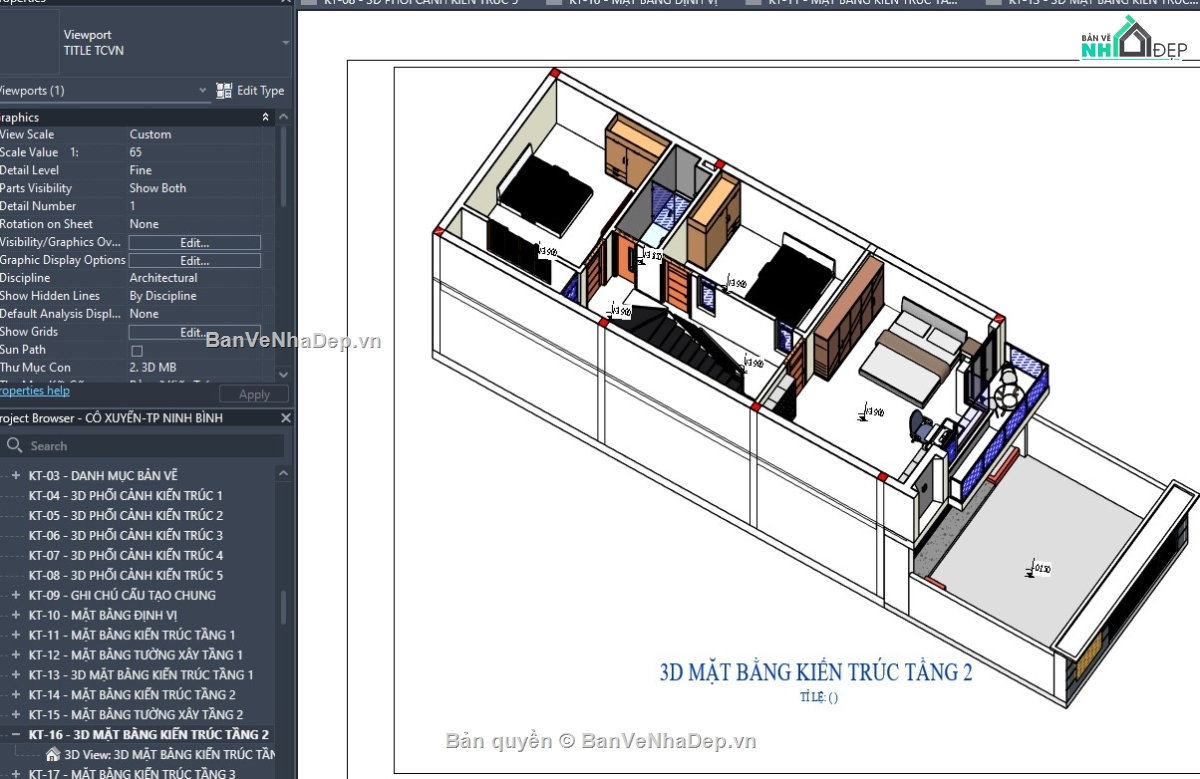The image size is (1200, 779).
Task: Select the 3D View house icon under KT-16
Action: click(x=53, y=754)
